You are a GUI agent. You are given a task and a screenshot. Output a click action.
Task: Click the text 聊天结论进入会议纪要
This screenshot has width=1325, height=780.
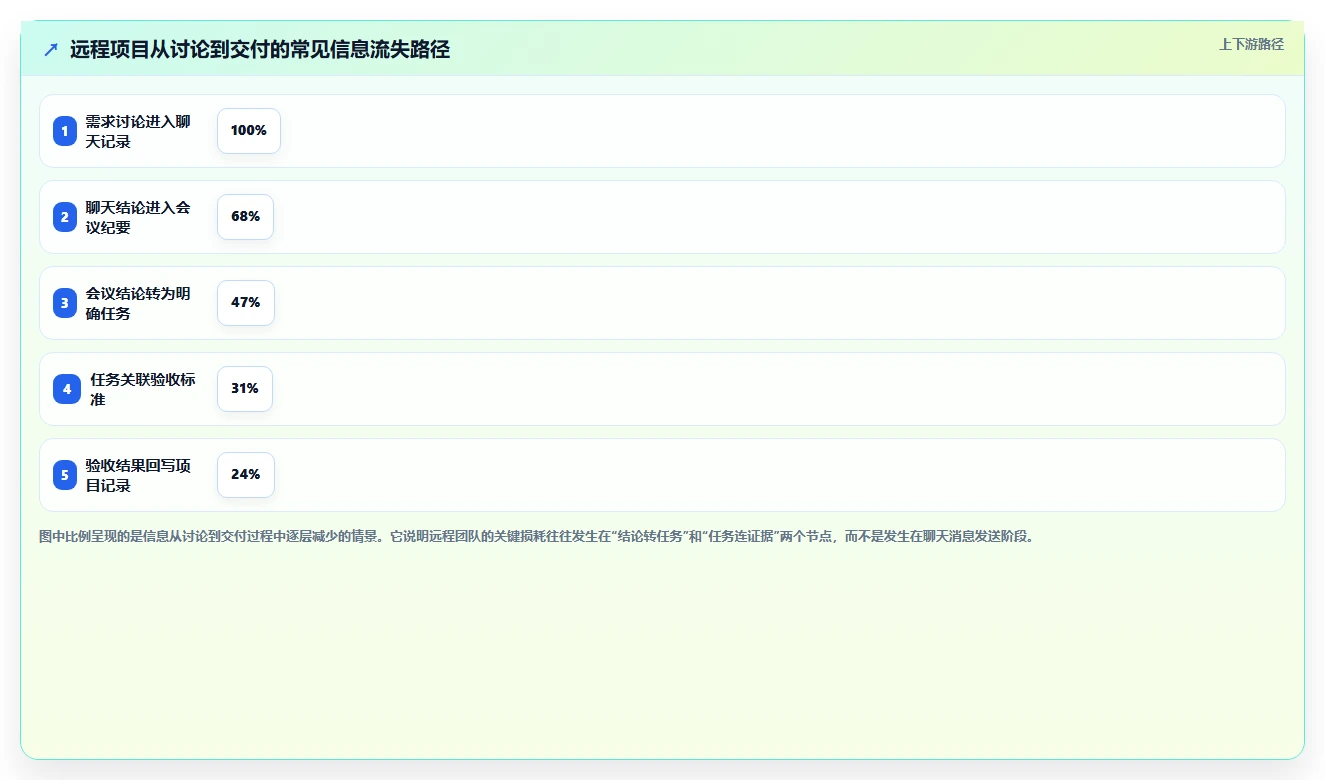coord(138,217)
